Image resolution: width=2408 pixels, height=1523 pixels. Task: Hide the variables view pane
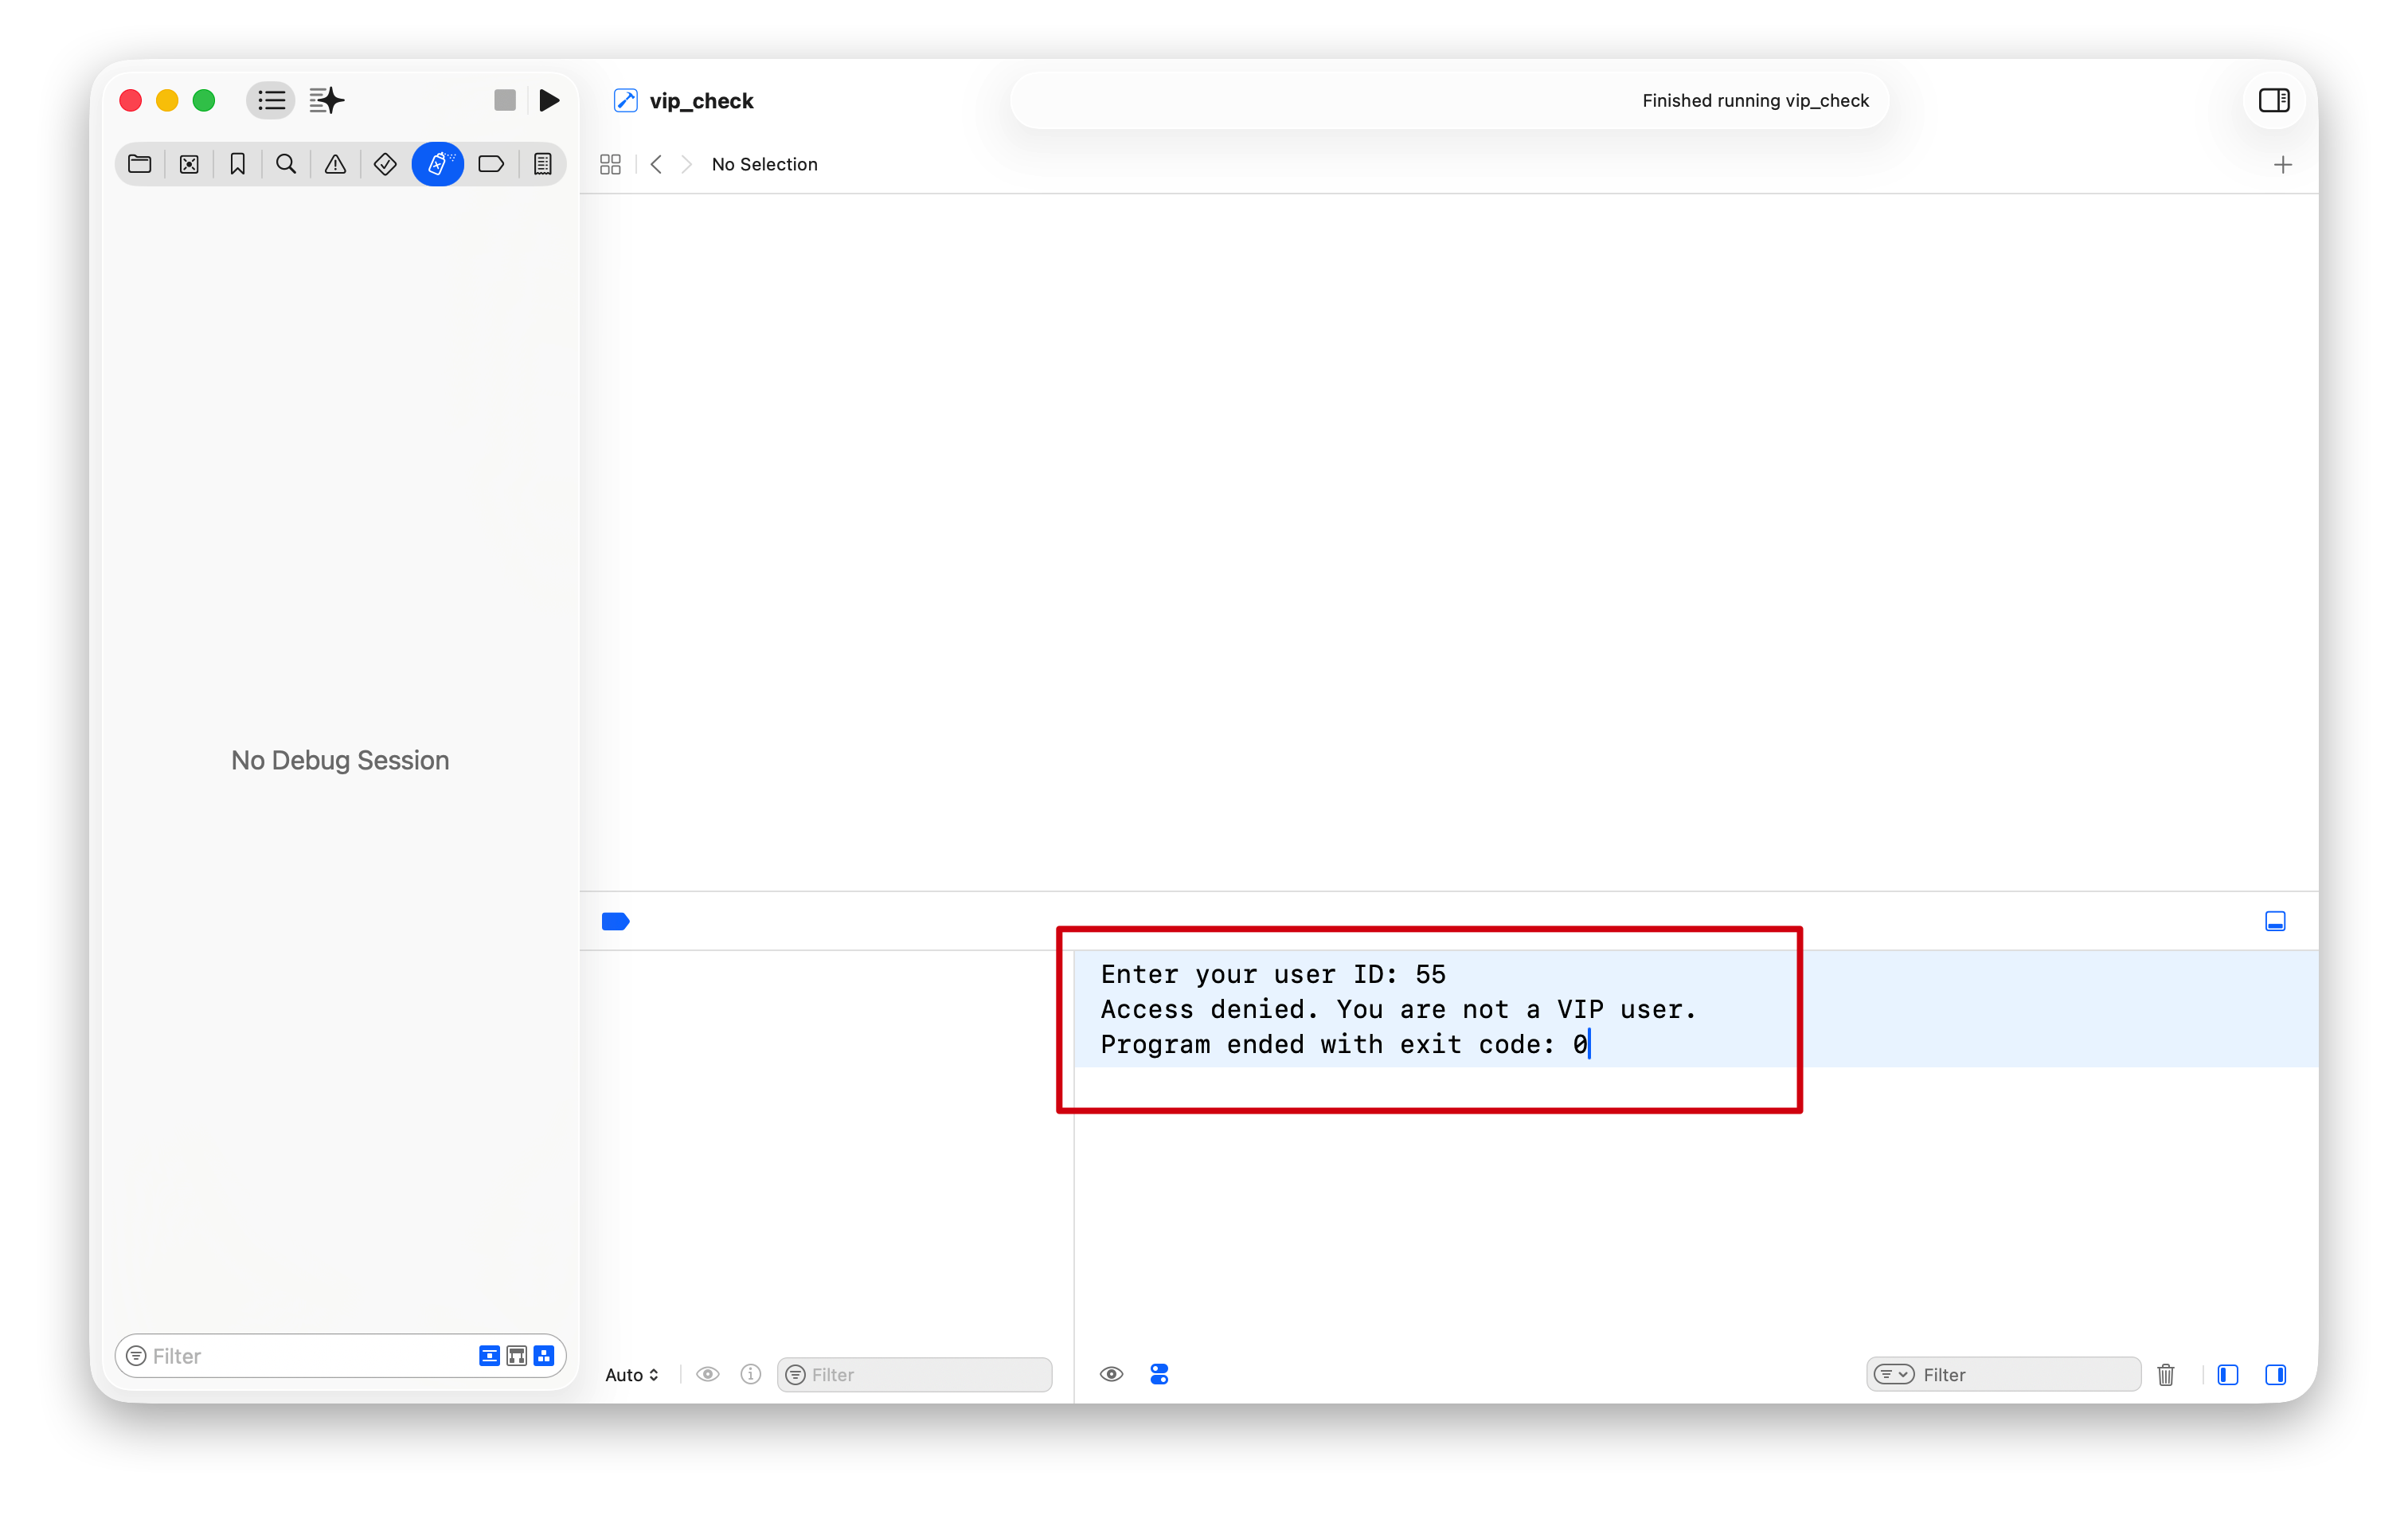point(2227,1374)
